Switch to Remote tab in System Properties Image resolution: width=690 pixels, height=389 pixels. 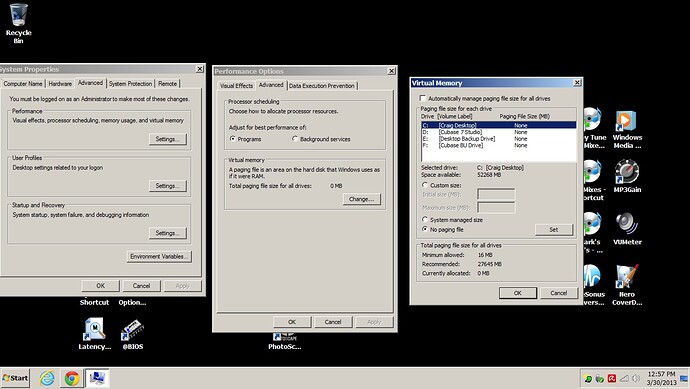[167, 84]
